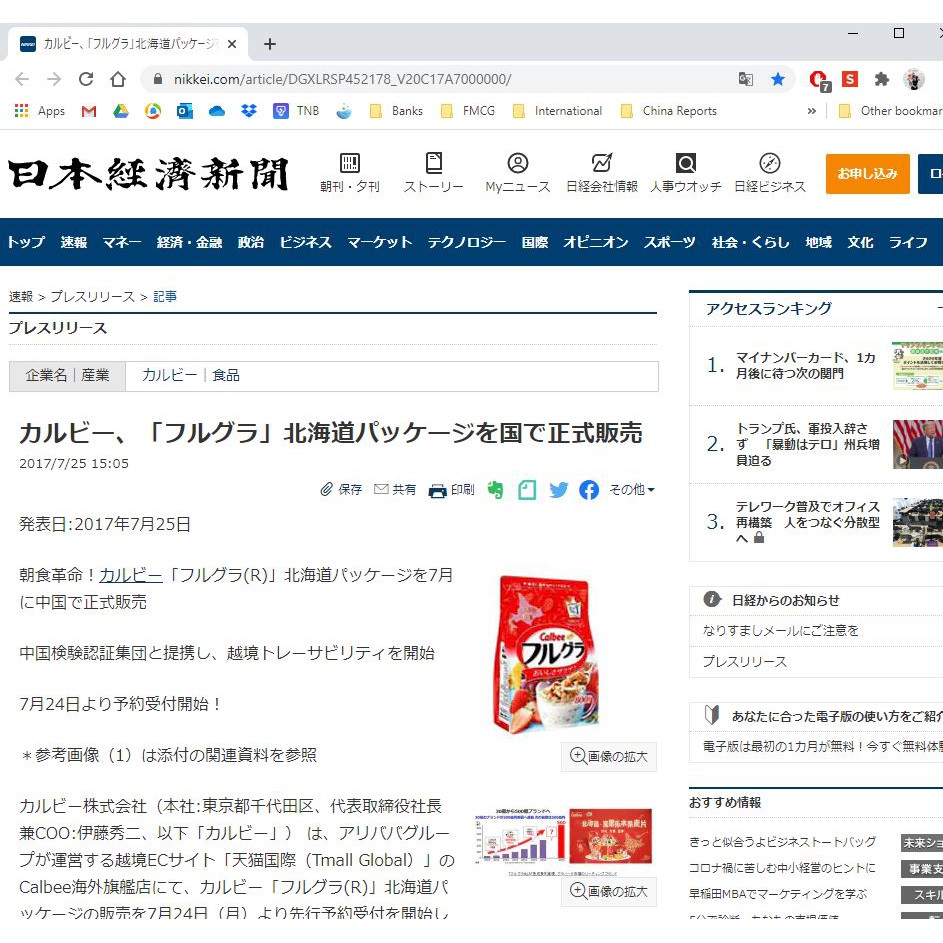This screenshot has width=943, height=943.
Task: Open the red S extension icon
Action: [x=850, y=79]
